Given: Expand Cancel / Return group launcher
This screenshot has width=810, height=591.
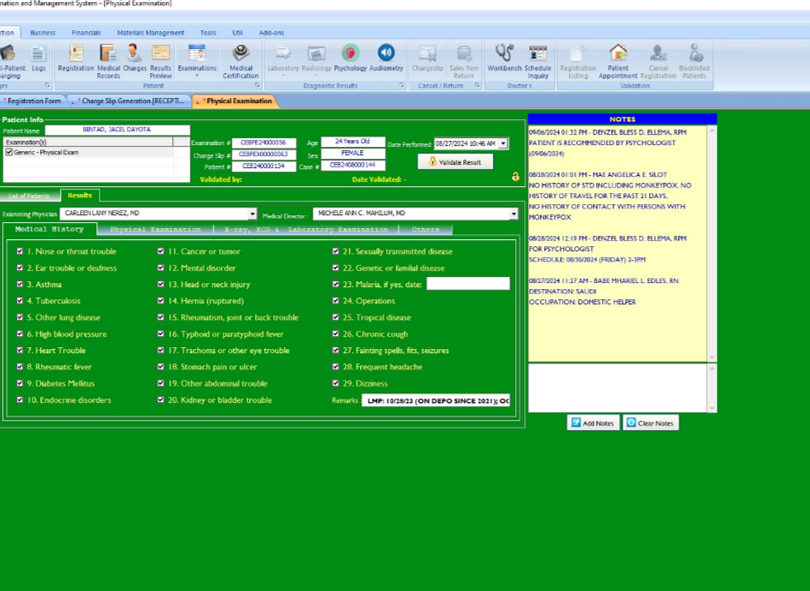Looking at the screenshot, I should [x=477, y=85].
